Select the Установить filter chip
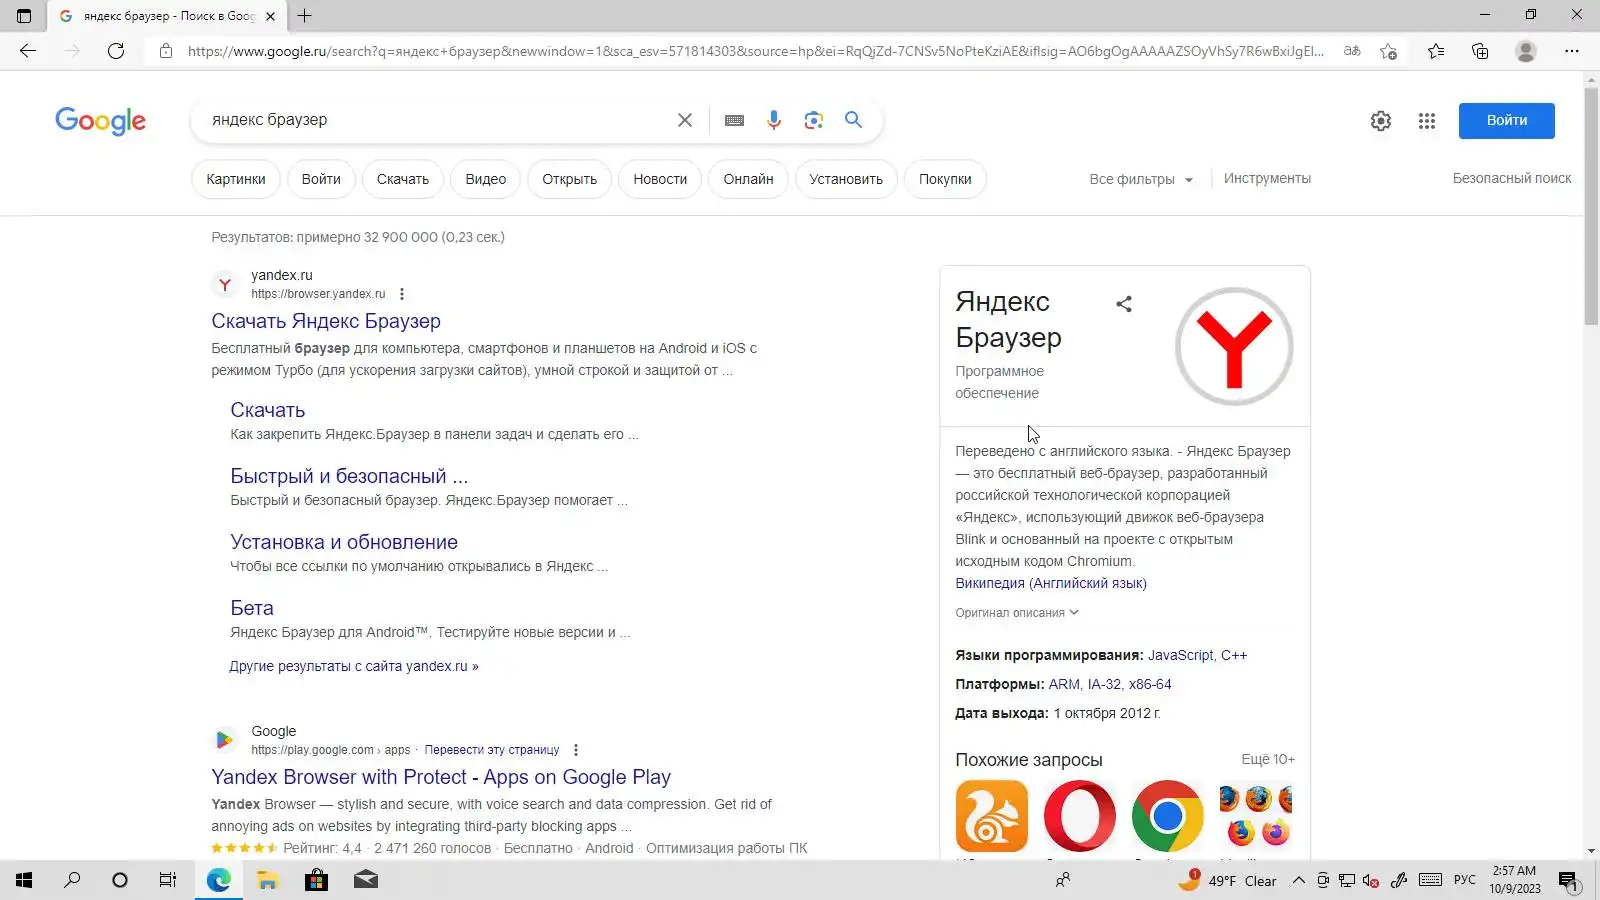 [x=846, y=179]
